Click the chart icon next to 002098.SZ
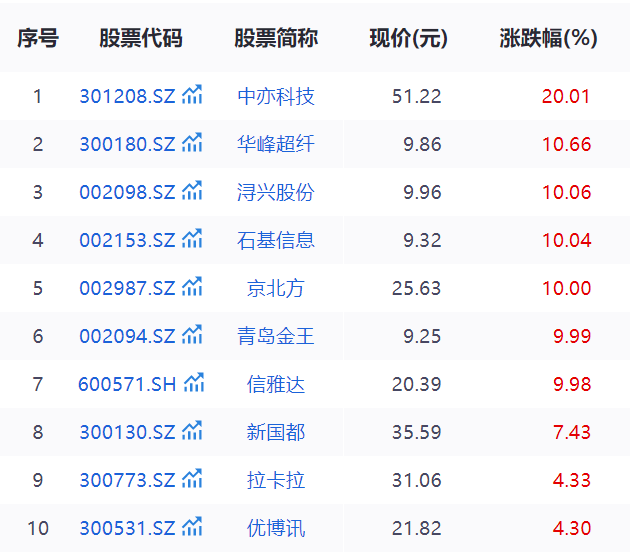Viewport: 630px width, 556px height. [x=192, y=192]
